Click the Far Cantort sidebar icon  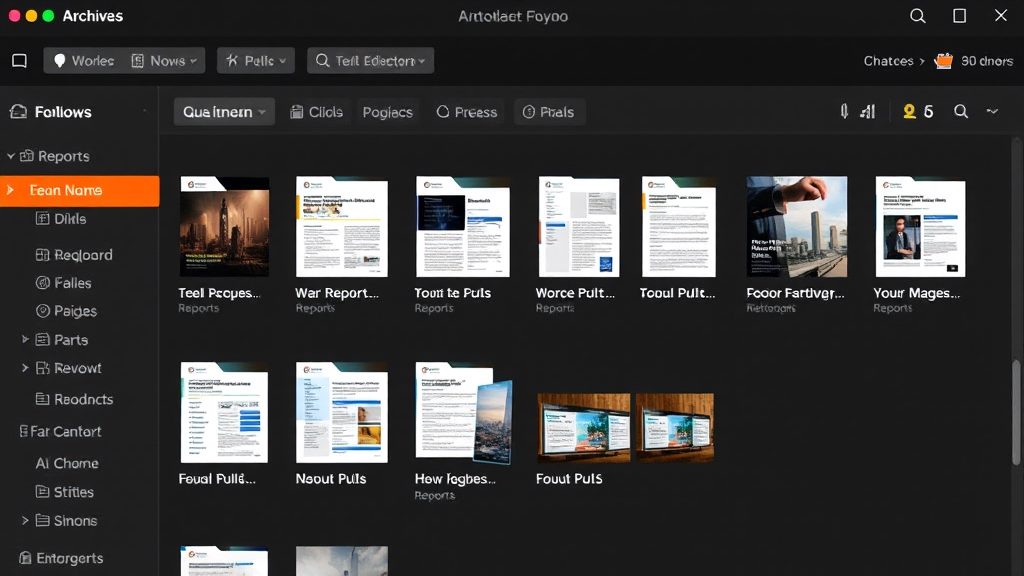pos(24,431)
